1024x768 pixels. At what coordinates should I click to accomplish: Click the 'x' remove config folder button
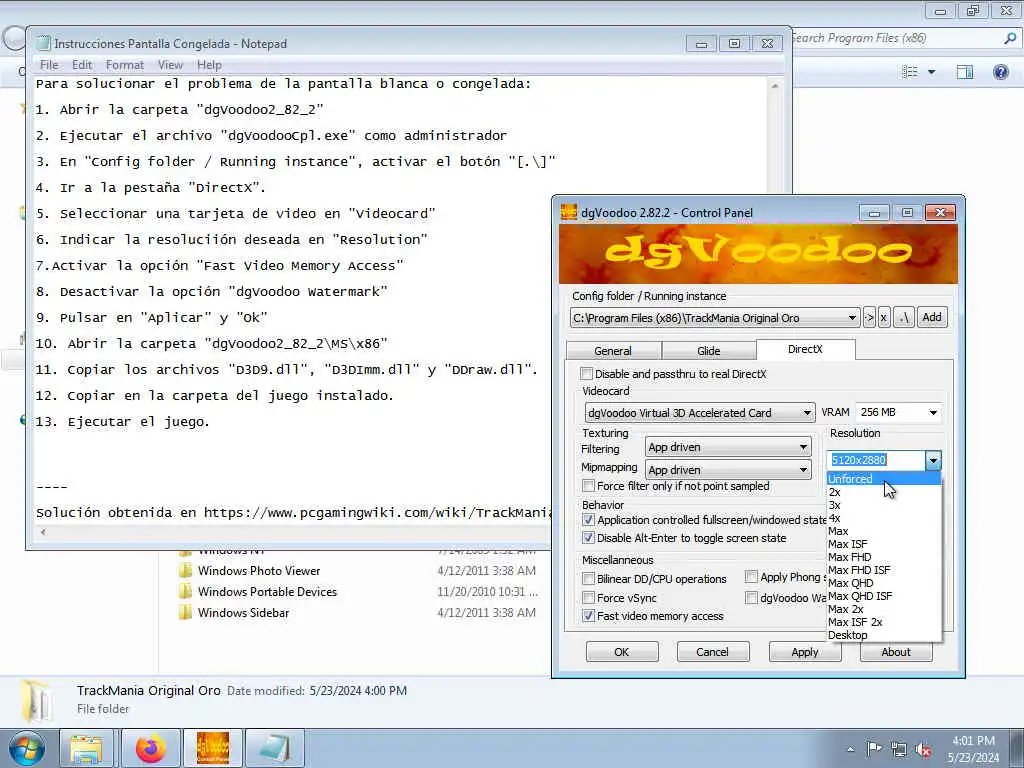coord(884,318)
